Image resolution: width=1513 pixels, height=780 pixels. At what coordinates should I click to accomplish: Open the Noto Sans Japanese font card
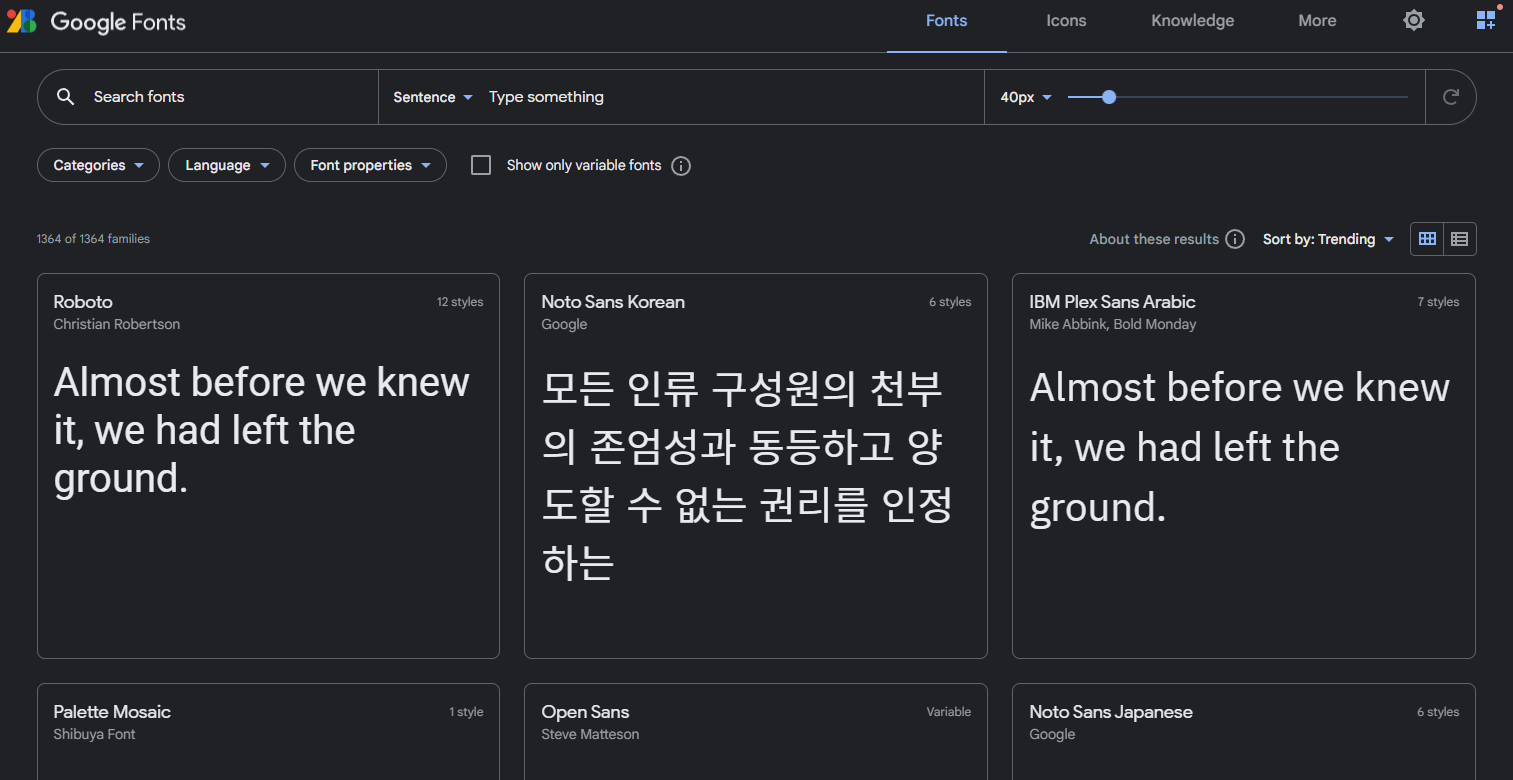pos(1244,732)
